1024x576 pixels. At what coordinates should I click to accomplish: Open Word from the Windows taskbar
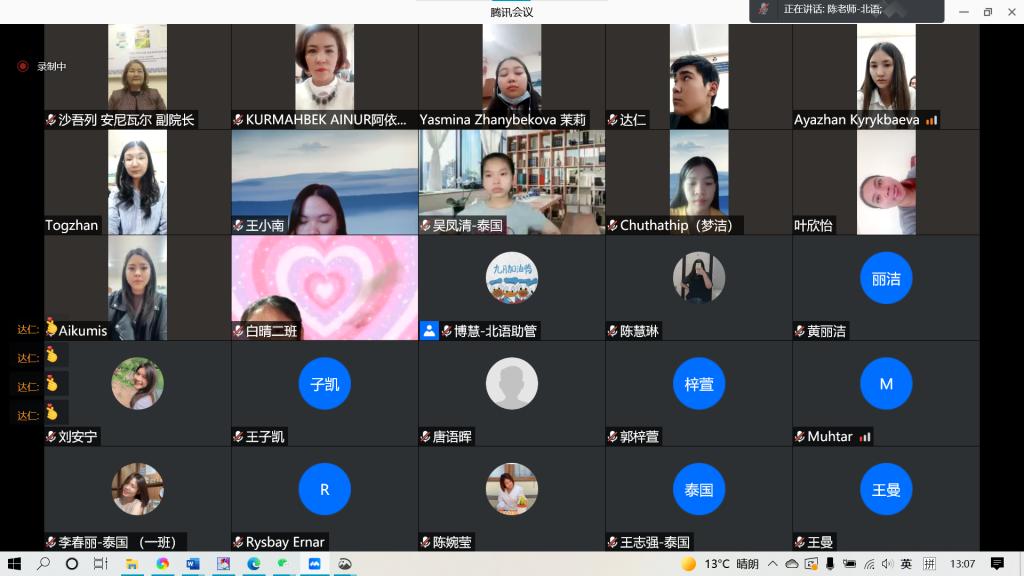[x=193, y=564]
